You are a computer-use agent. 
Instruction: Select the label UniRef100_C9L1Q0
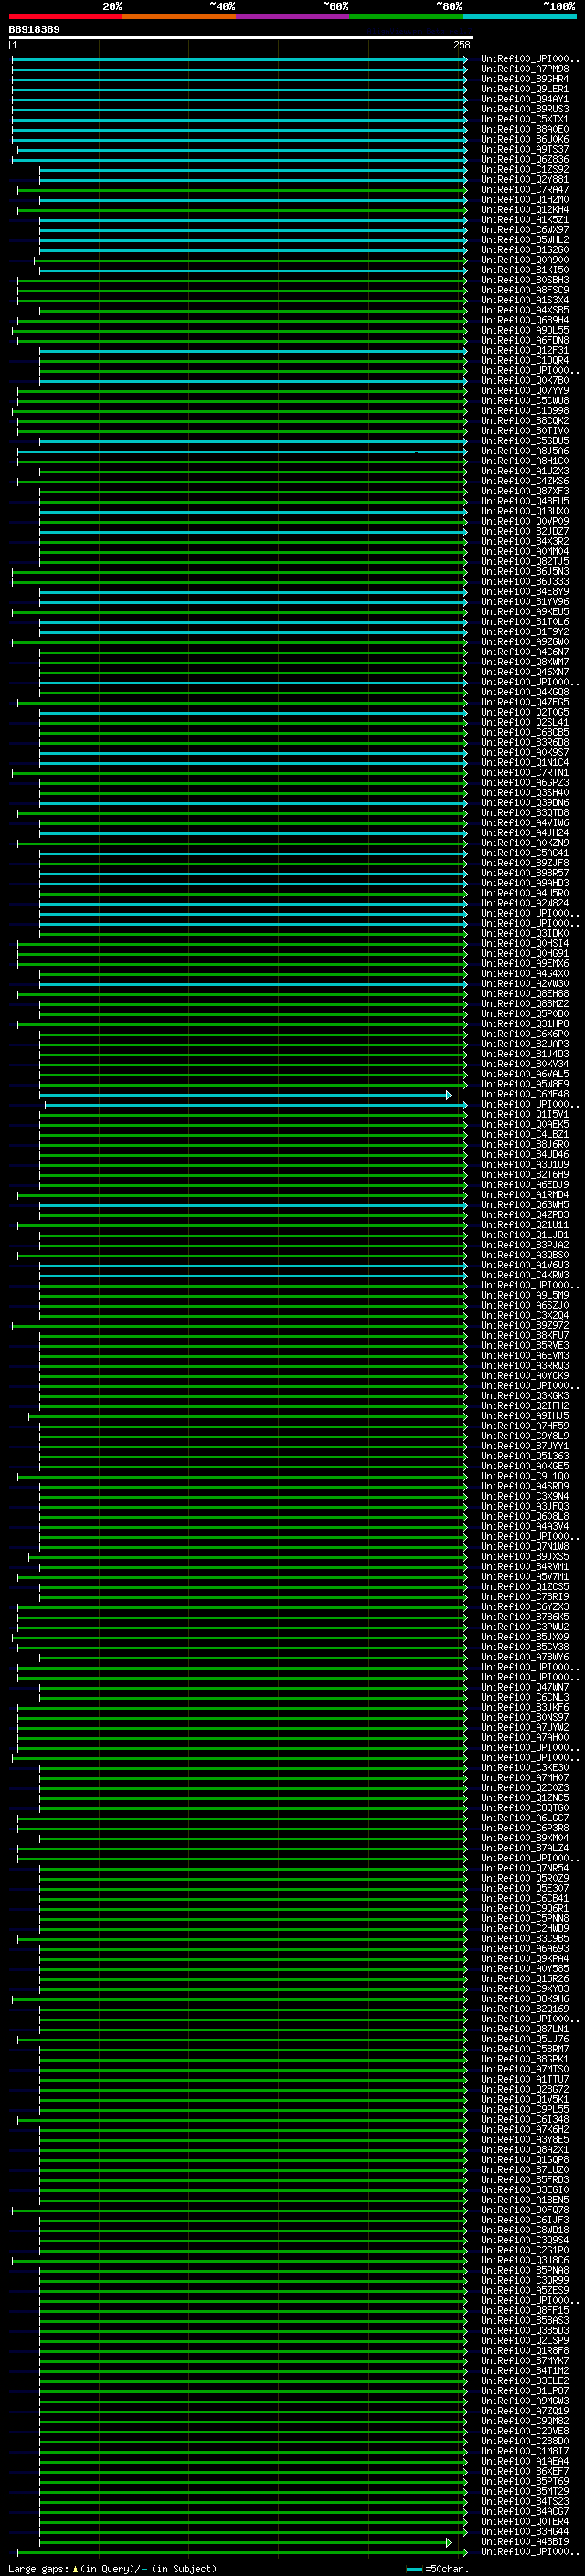(x=525, y=1477)
